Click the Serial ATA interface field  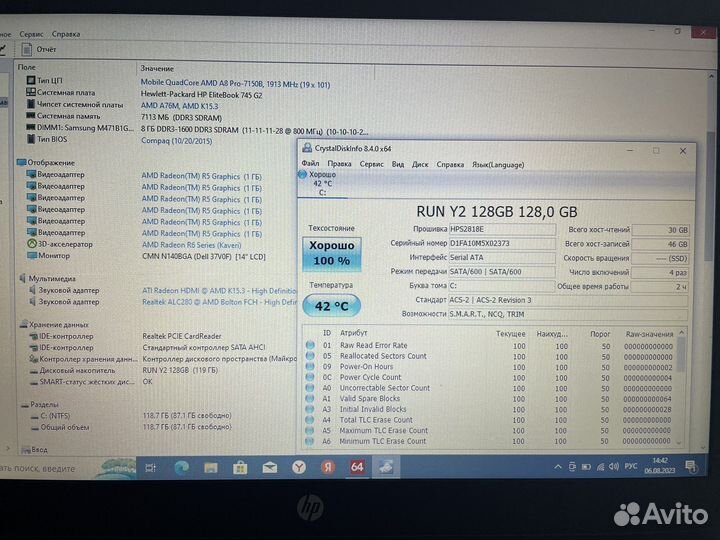pyautogui.click(x=502, y=257)
